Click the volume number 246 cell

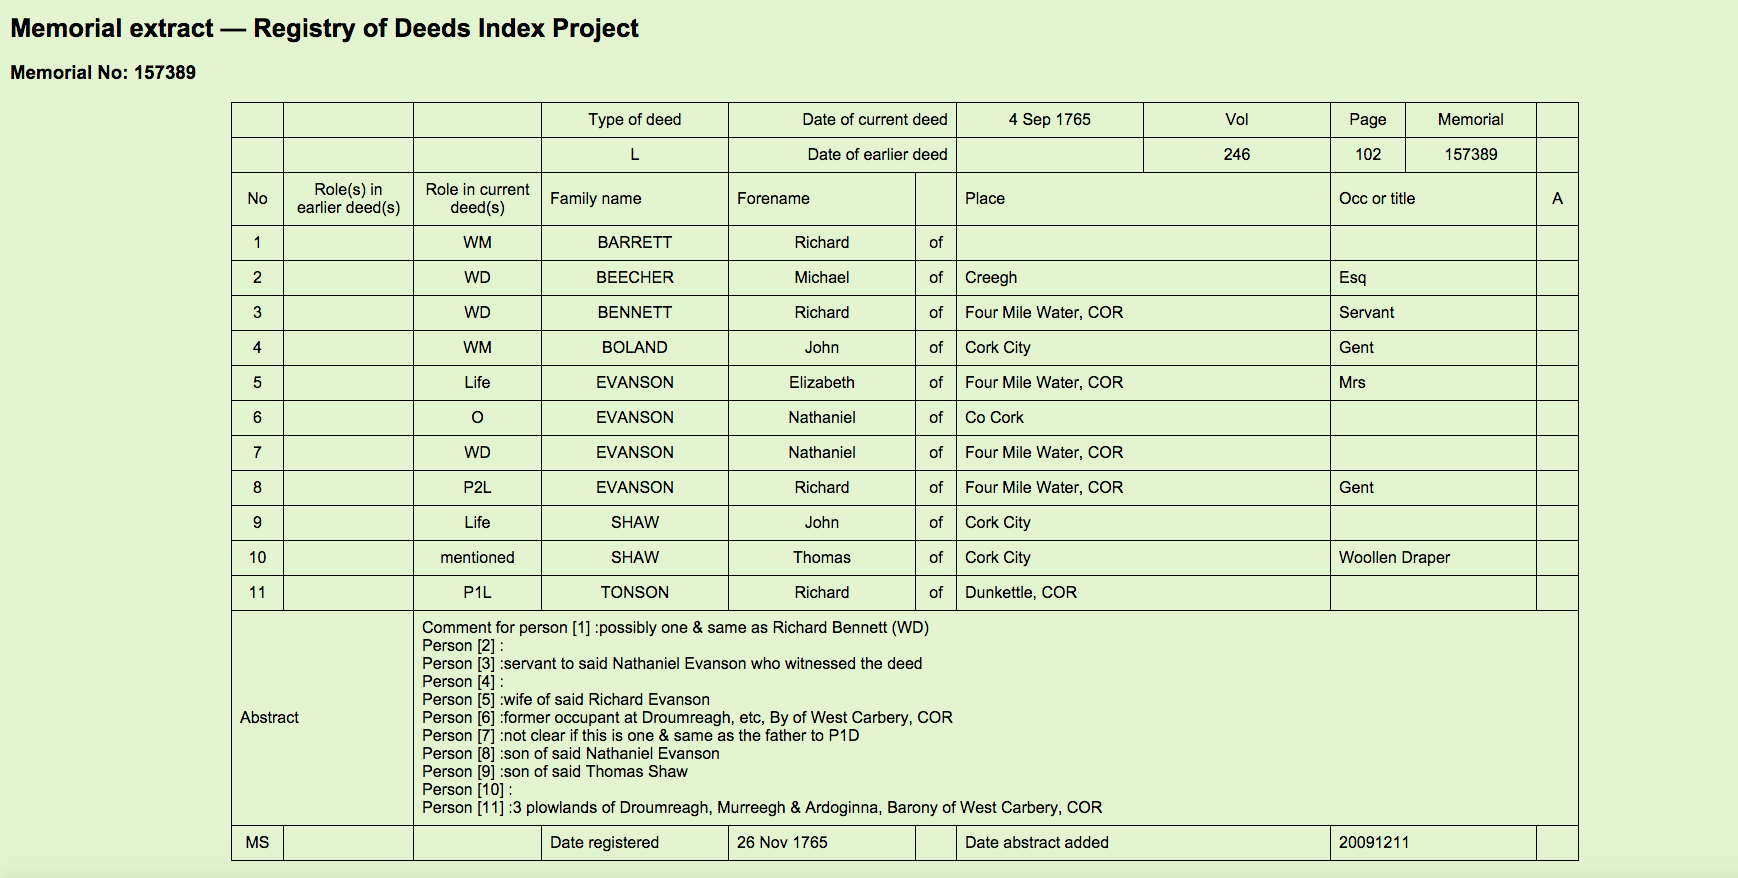pyautogui.click(x=1236, y=154)
